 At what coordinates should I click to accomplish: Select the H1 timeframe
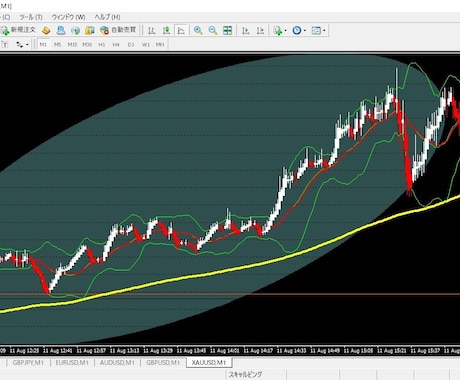tap(102, 44)
